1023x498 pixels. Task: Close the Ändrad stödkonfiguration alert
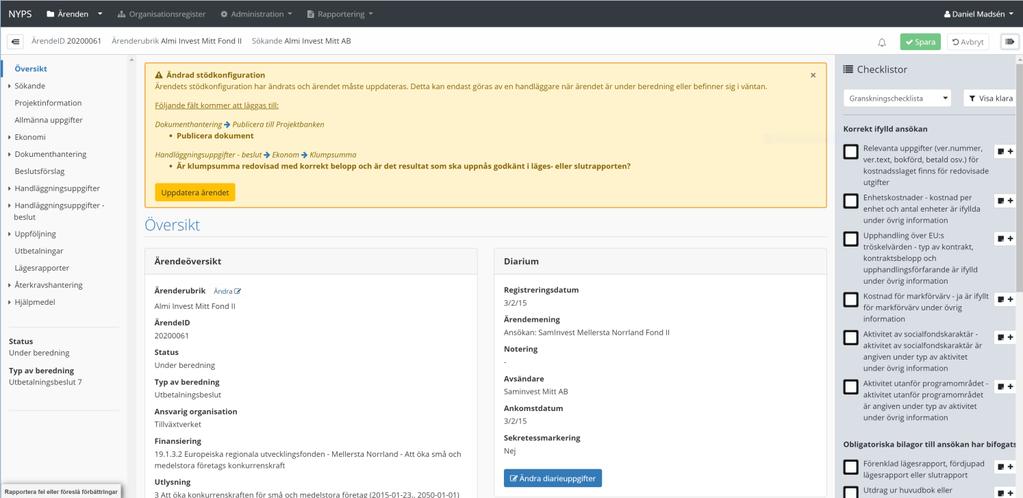tap(813, 75)
